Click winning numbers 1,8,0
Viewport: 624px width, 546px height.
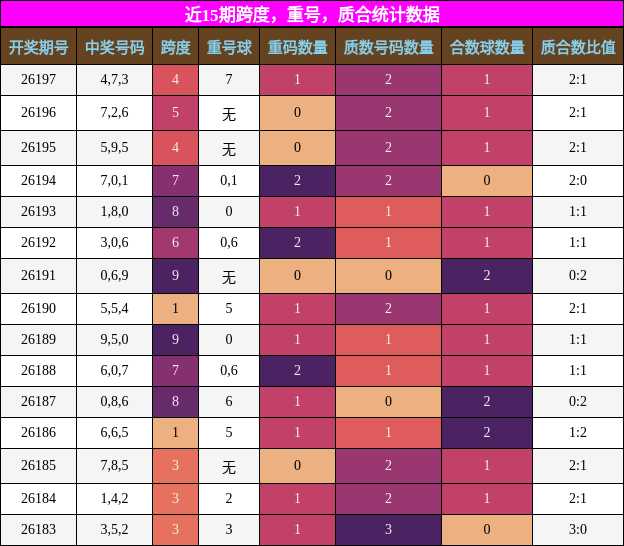point(115,211)
